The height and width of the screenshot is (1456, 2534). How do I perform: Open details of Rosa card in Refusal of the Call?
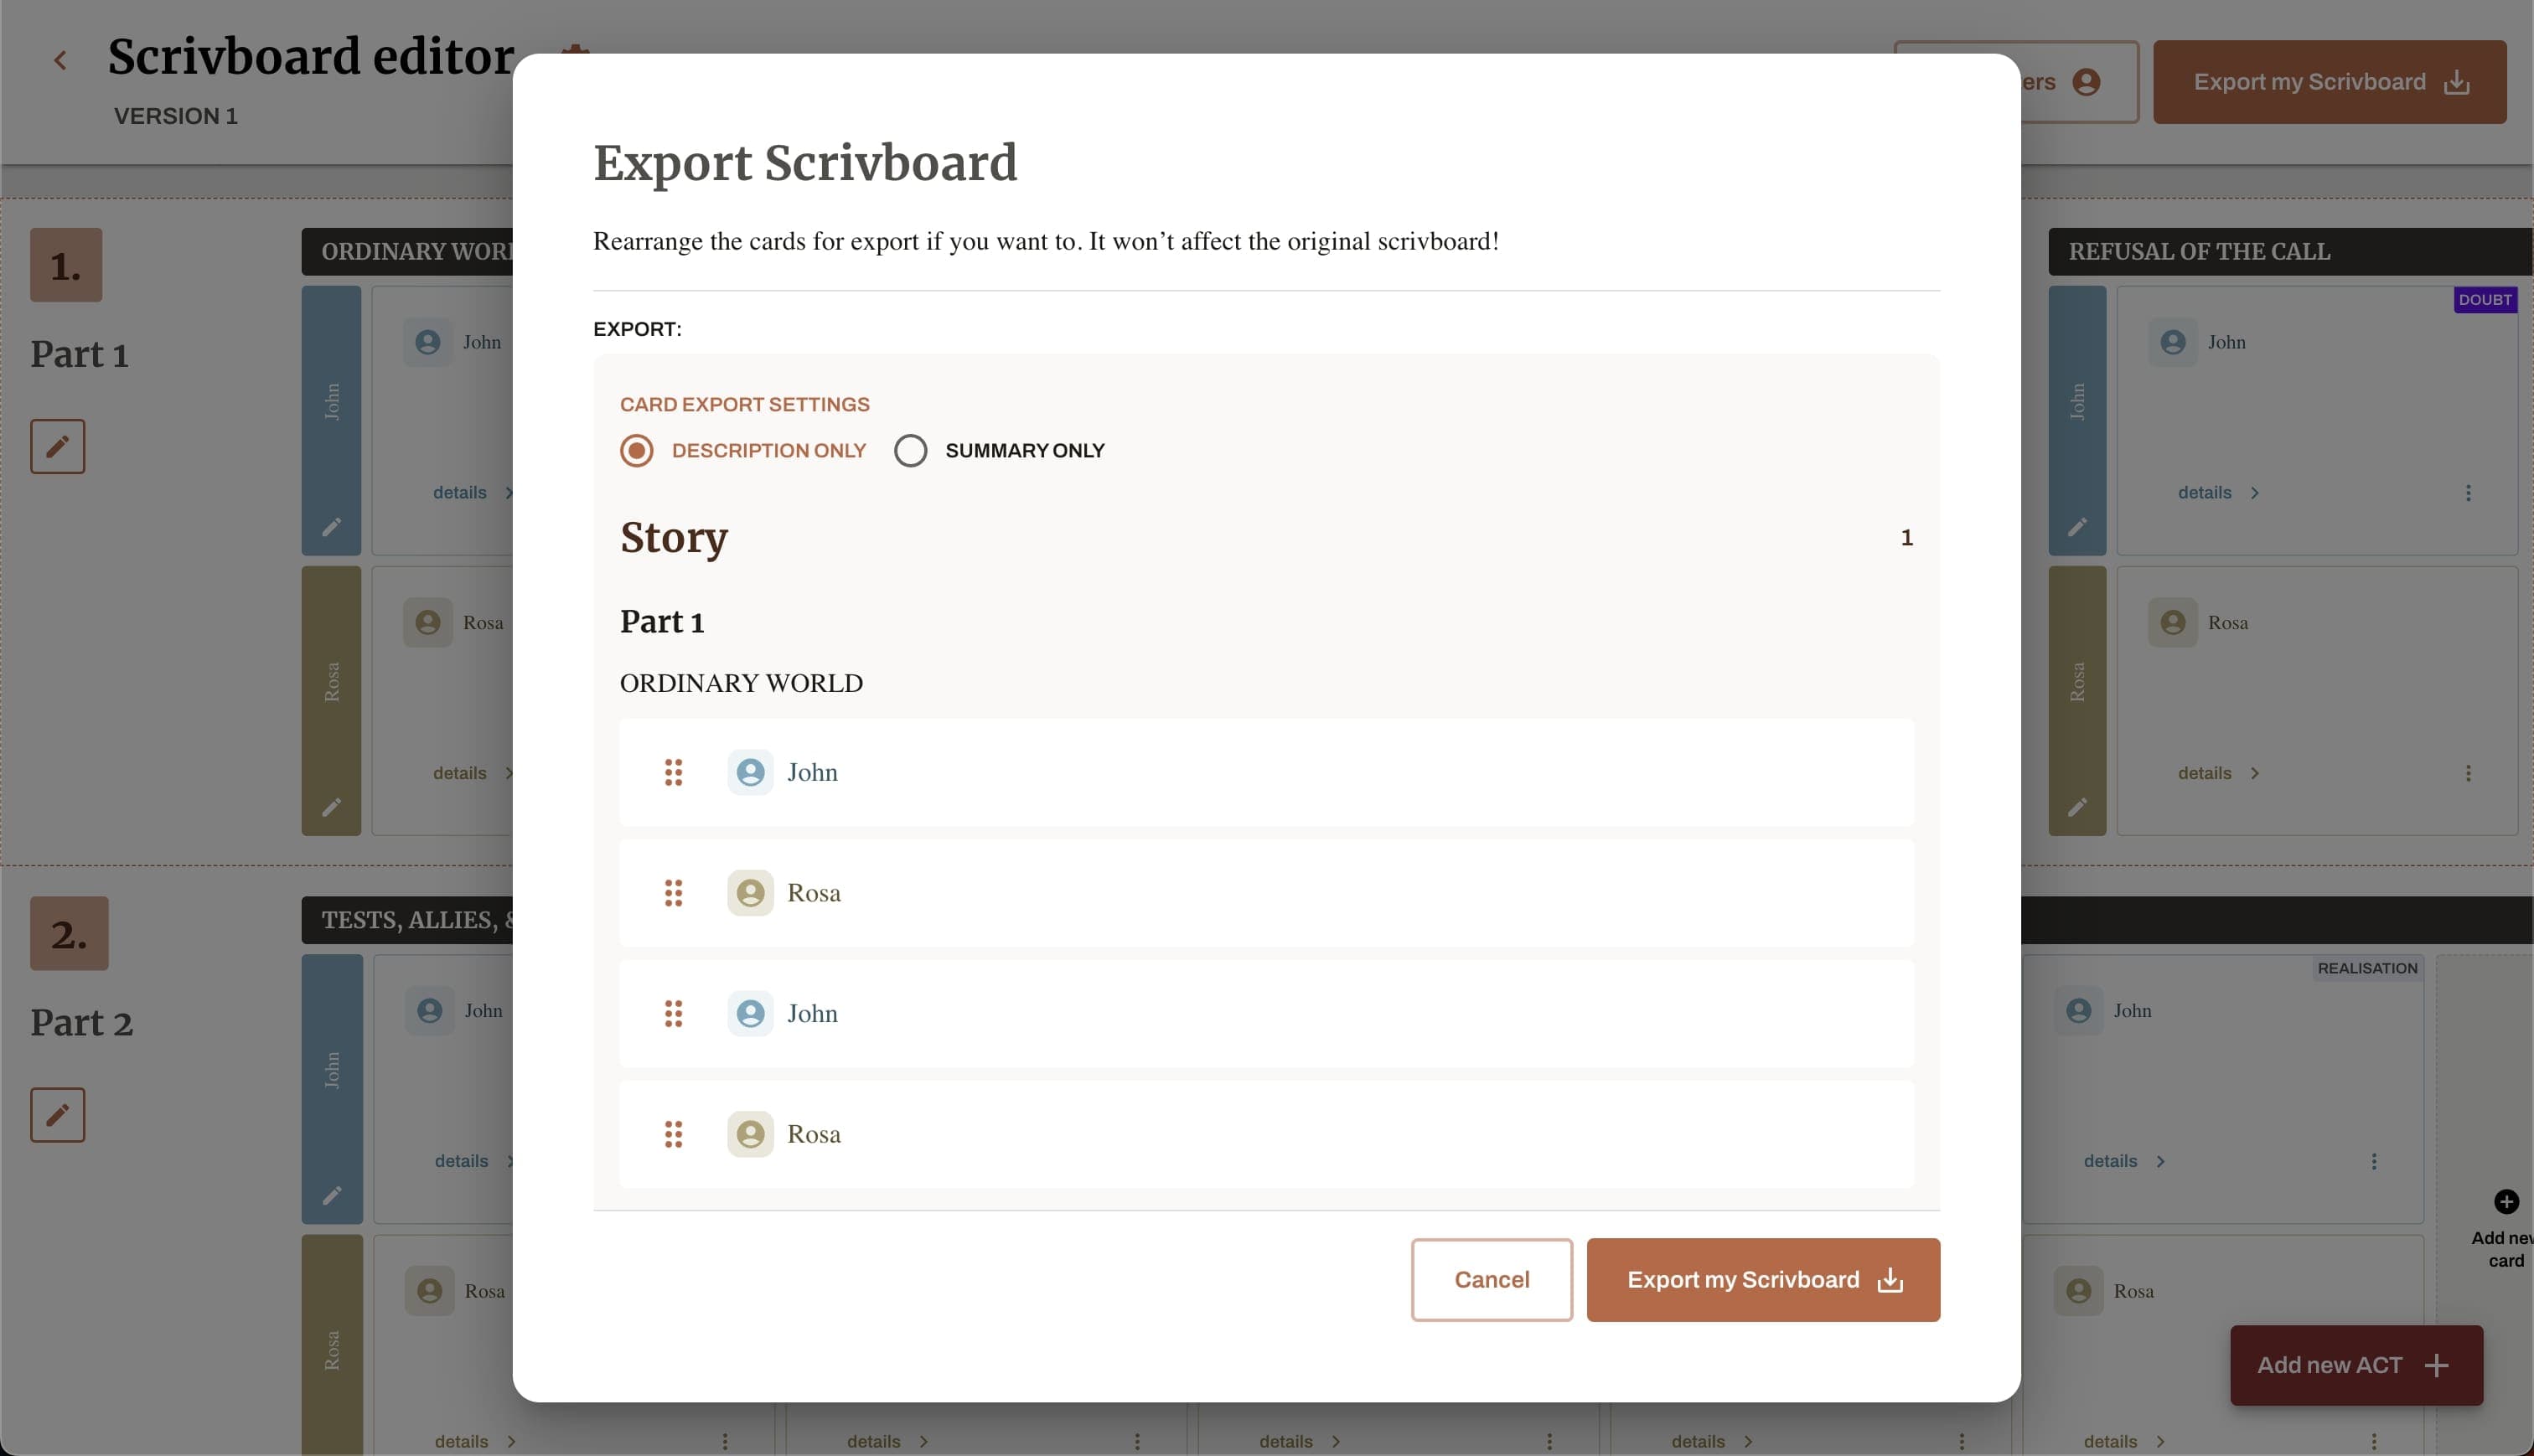point(2218,773)
